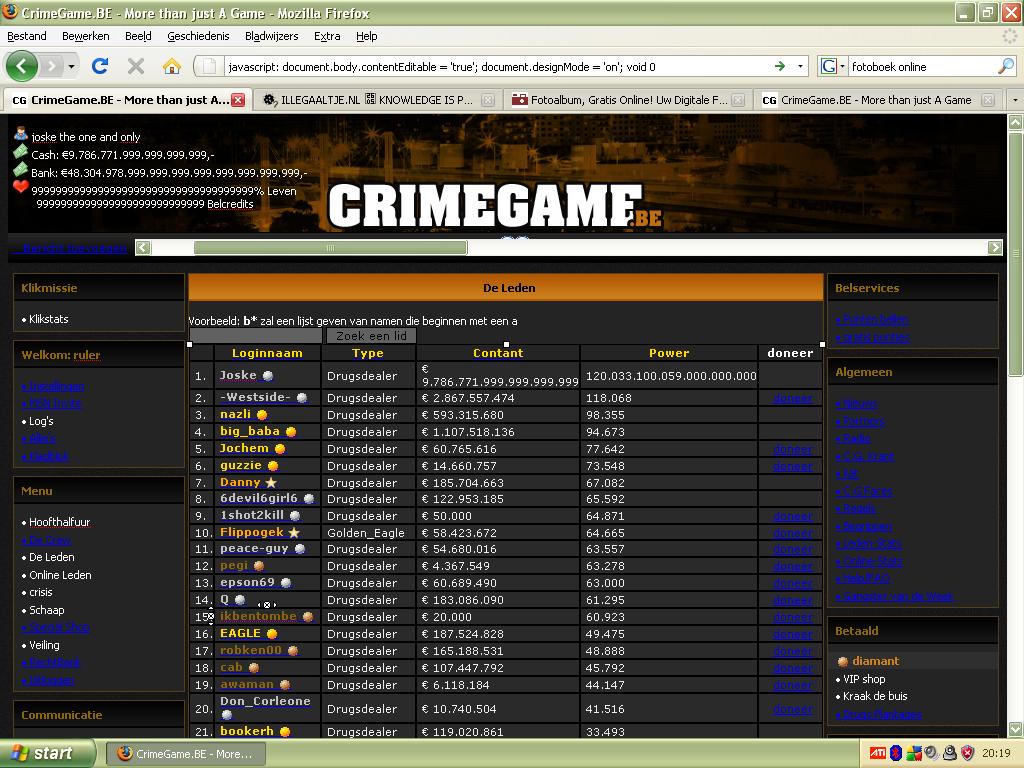Screen dimensions: 1024x768
Task: Click the Klikstats link
Action: coord(48,319)
